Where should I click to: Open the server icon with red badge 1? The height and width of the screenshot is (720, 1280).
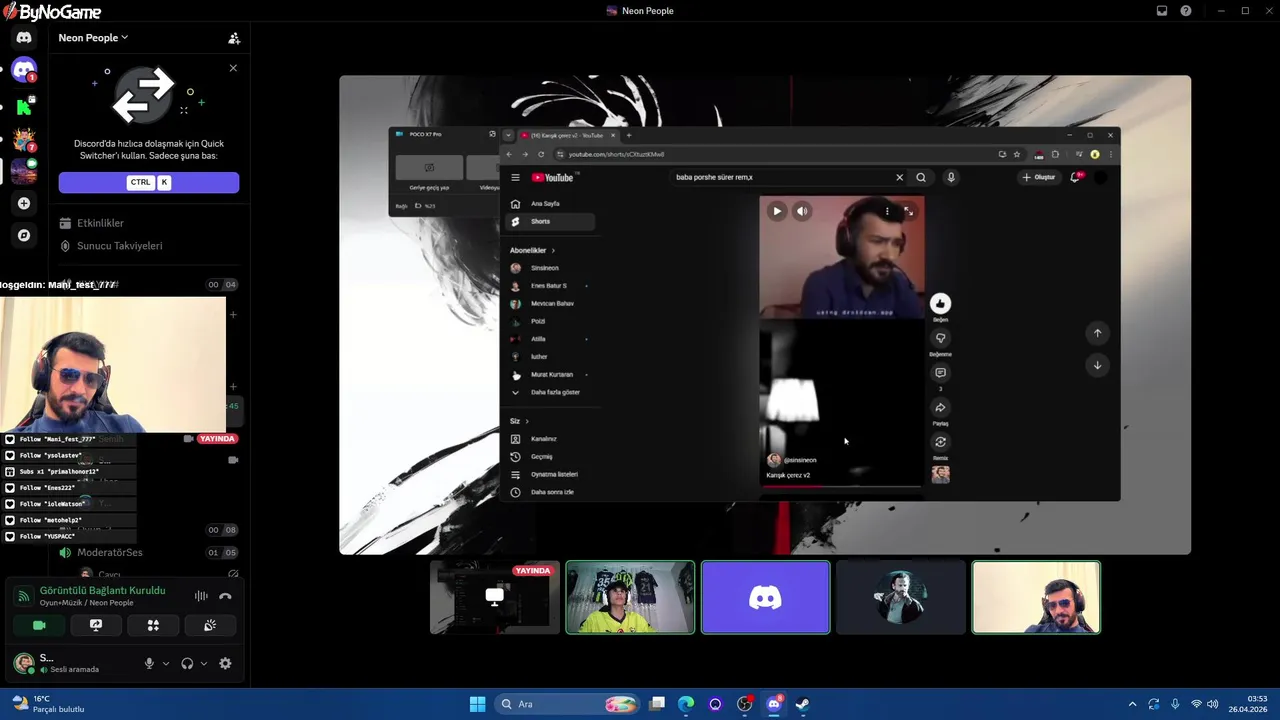click(x=24, y=70)
